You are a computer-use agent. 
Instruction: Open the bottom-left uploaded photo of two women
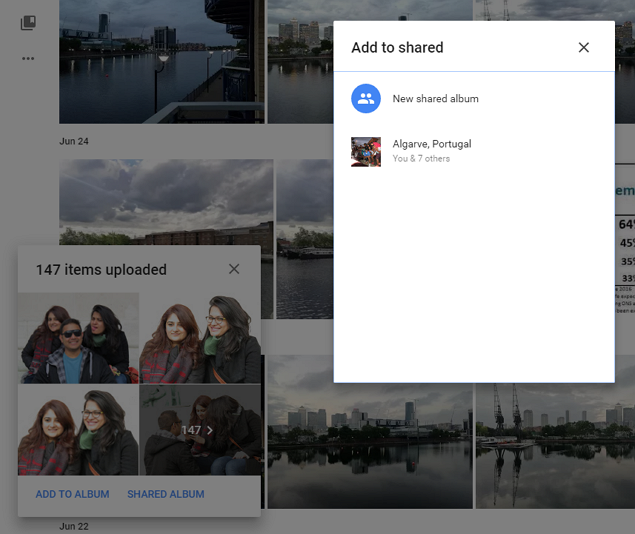[78, 430]
